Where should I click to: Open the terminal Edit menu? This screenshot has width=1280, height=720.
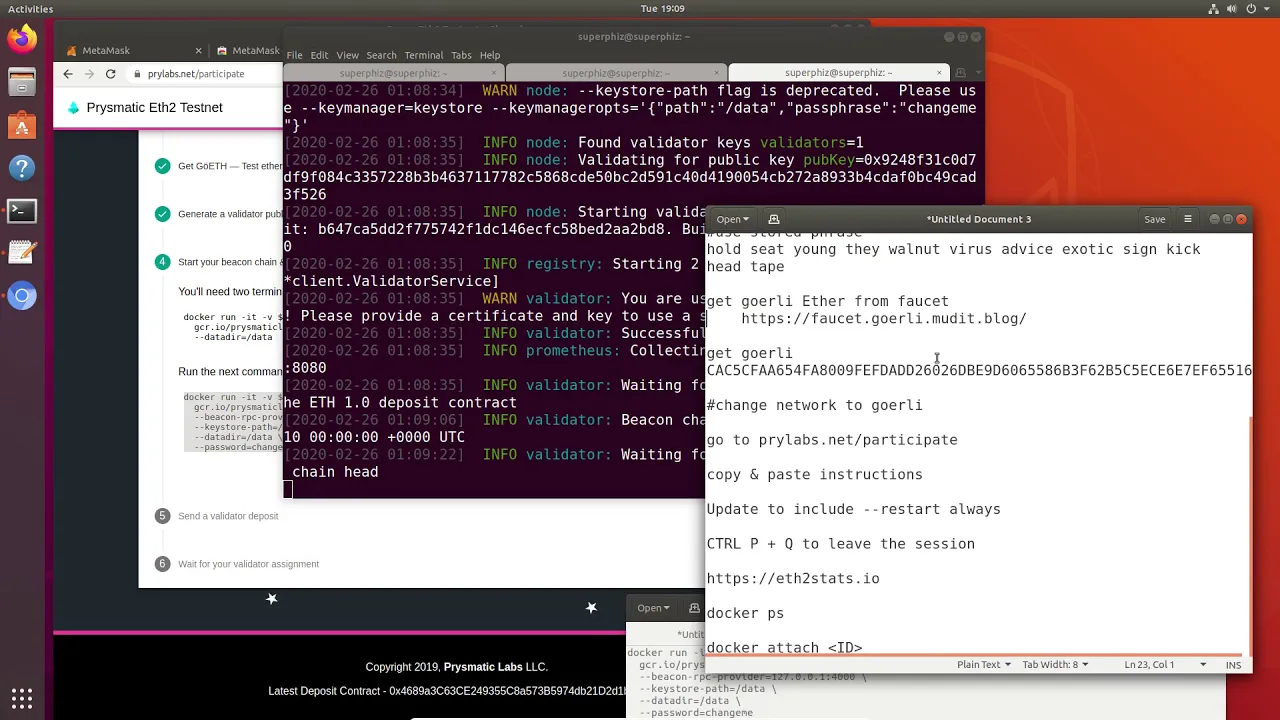tap(319, 55)
